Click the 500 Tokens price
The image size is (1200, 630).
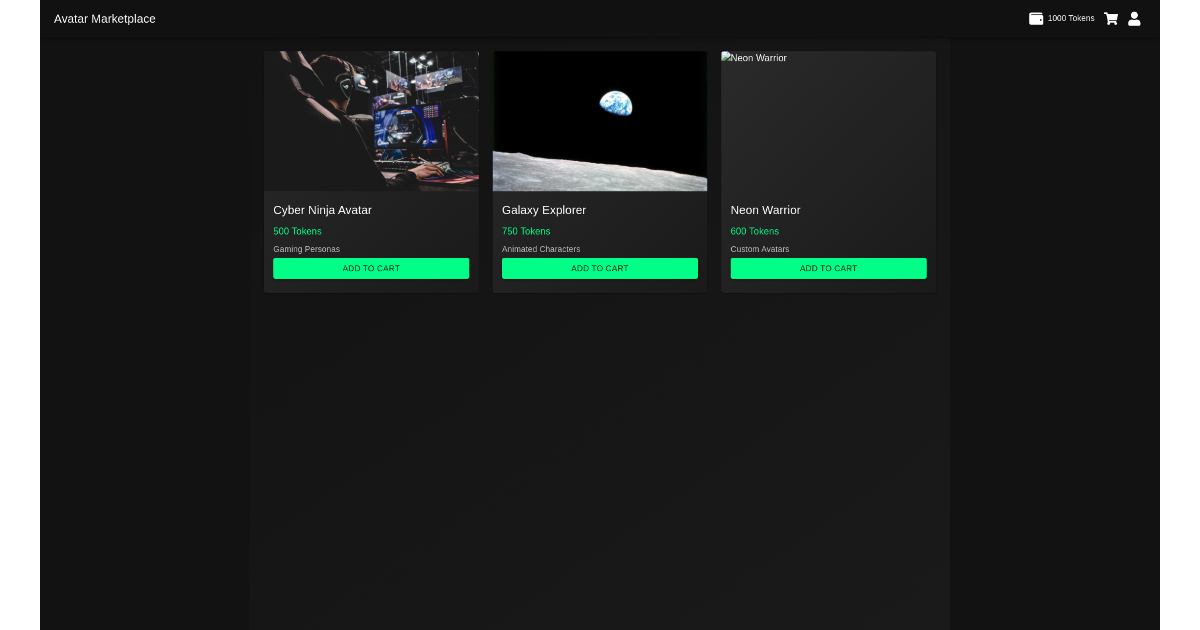tap(297, 231)
